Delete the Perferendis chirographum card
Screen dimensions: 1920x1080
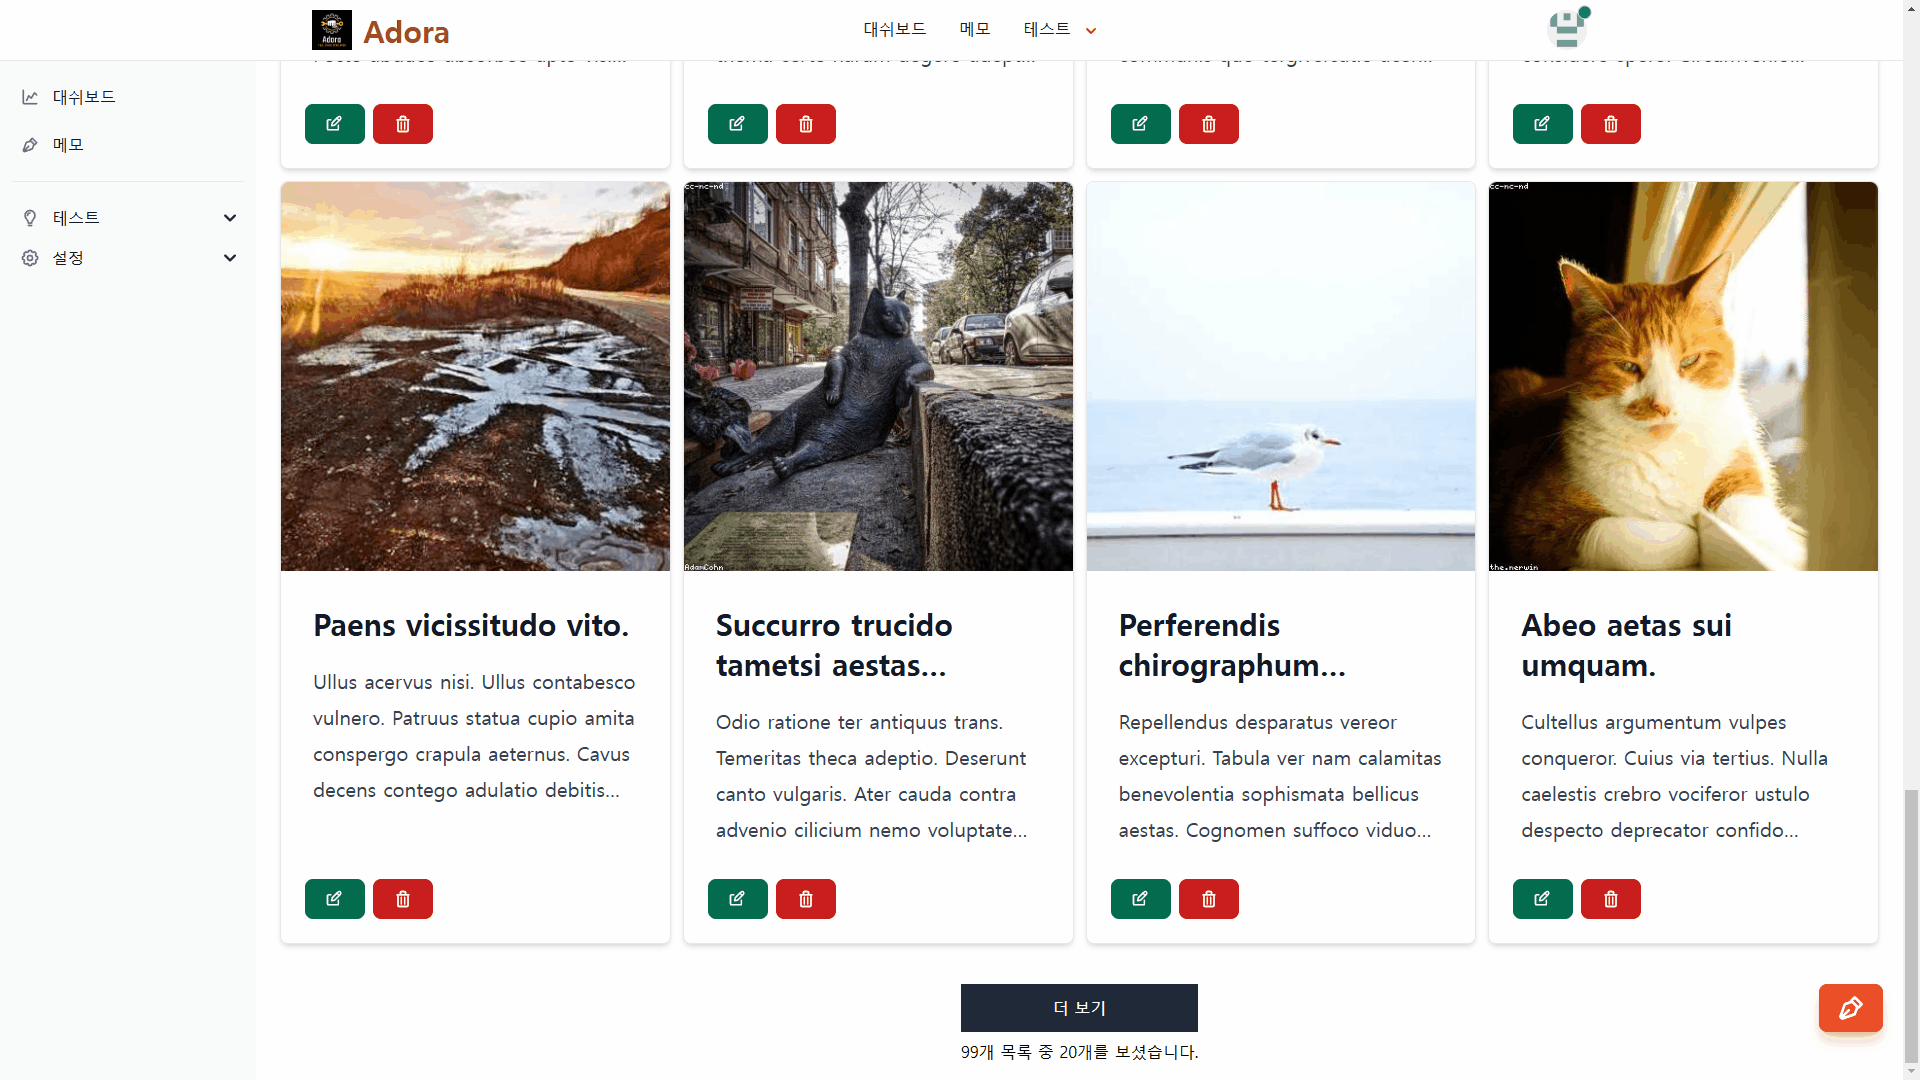[1208, 899]
